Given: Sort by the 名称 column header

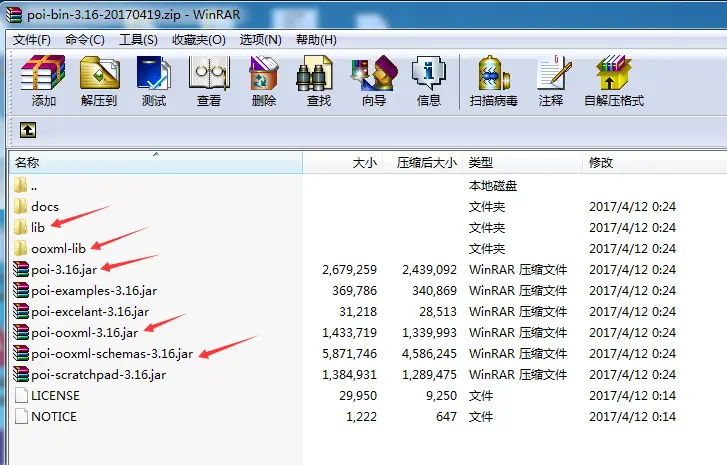Looking at the screenshot, I should [x=156, y=163].
